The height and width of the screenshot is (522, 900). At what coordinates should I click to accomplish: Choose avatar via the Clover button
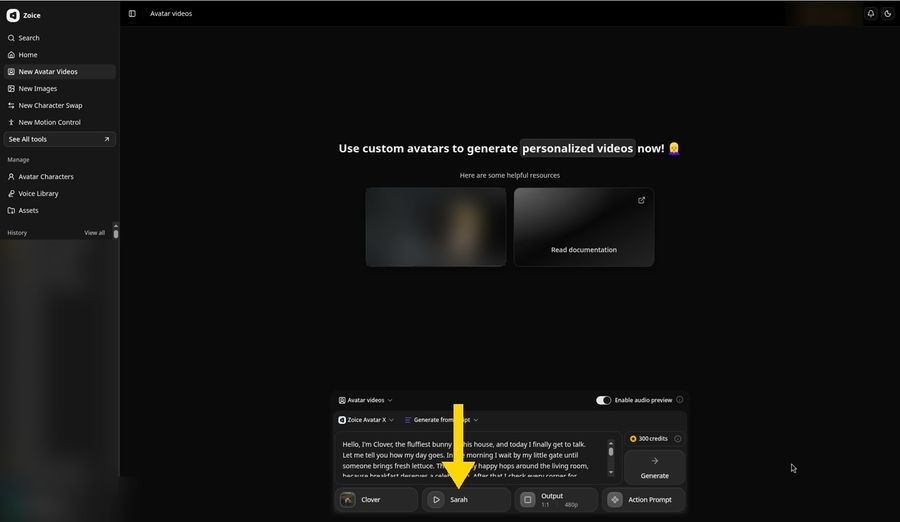[377, 500]
